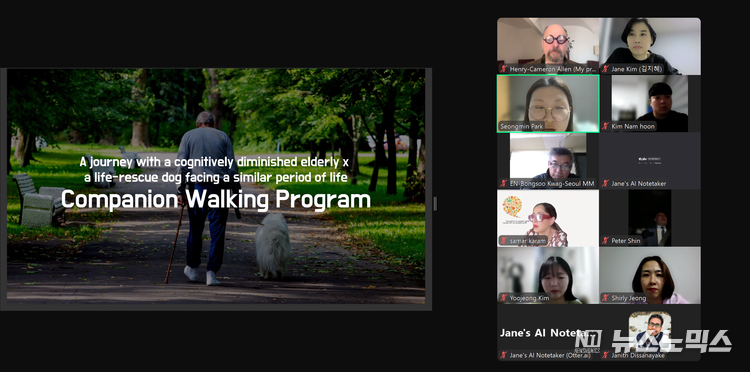Click muted mic icon beside samar karam
750x372 pixels.
[503, 241]
